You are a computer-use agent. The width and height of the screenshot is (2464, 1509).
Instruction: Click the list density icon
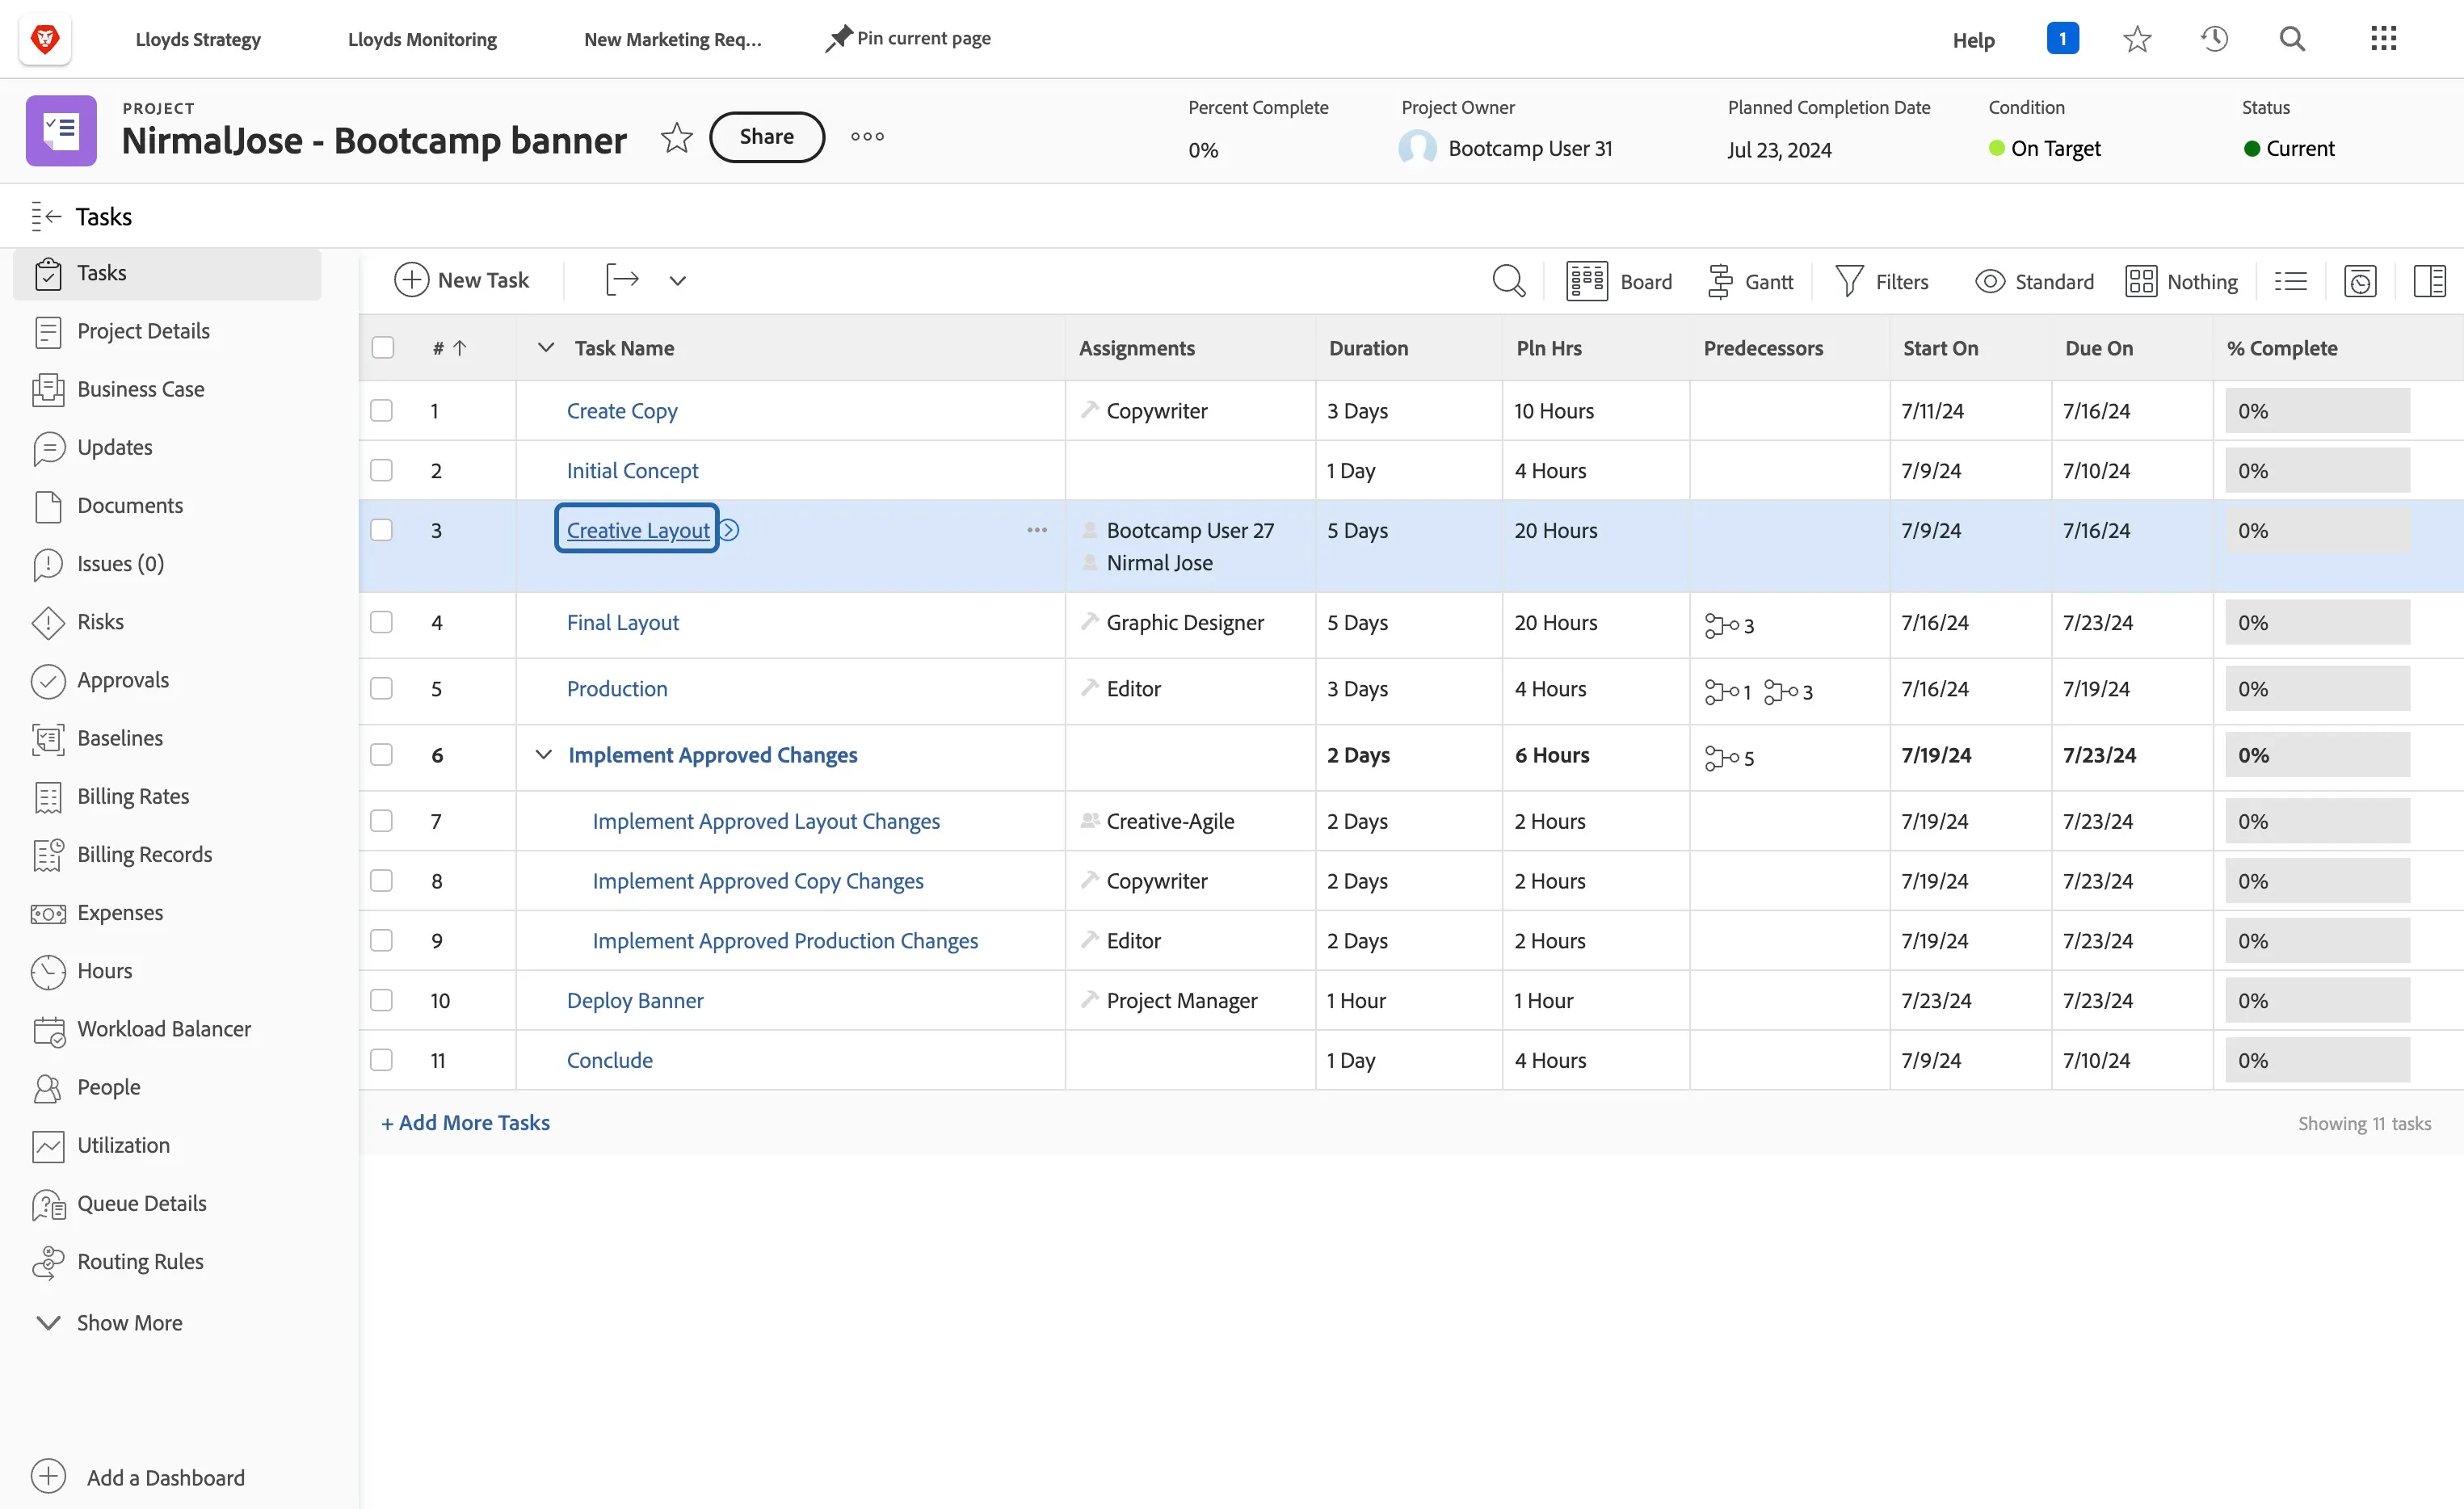click(x=2290, y=281)
